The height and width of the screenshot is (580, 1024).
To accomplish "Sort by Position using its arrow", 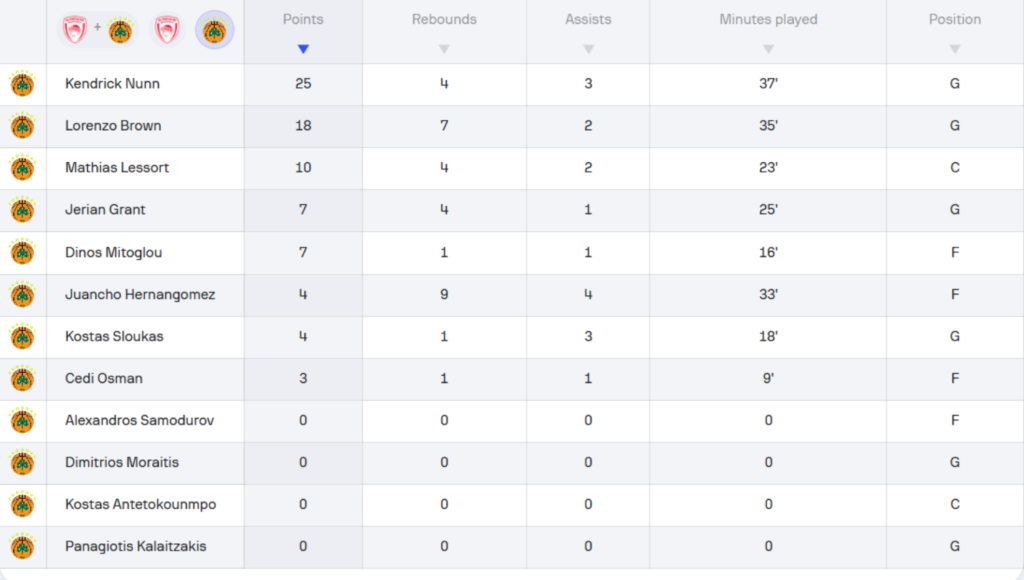I will coord(954,49).
